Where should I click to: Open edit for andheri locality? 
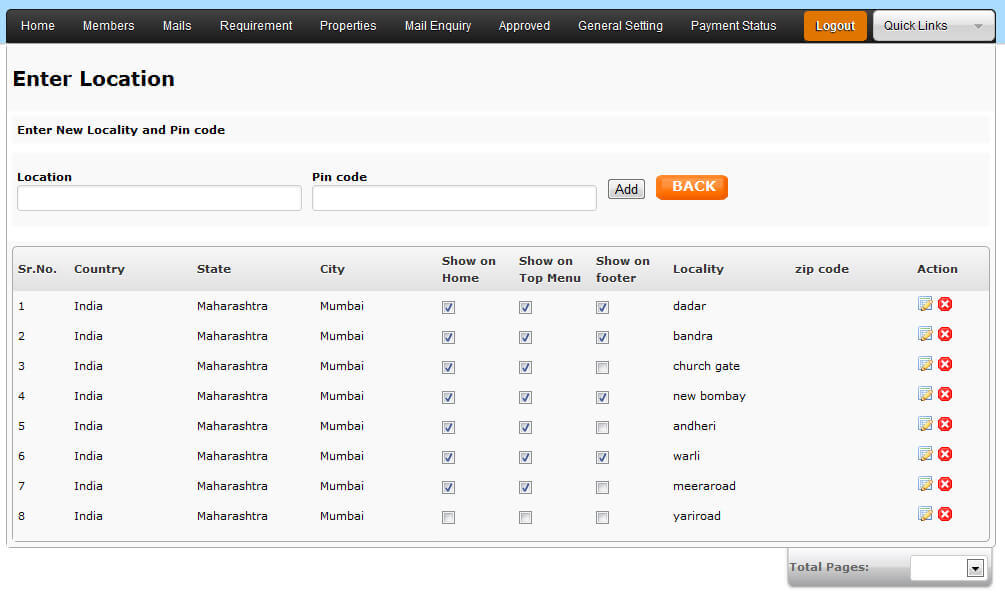(925, 424)
